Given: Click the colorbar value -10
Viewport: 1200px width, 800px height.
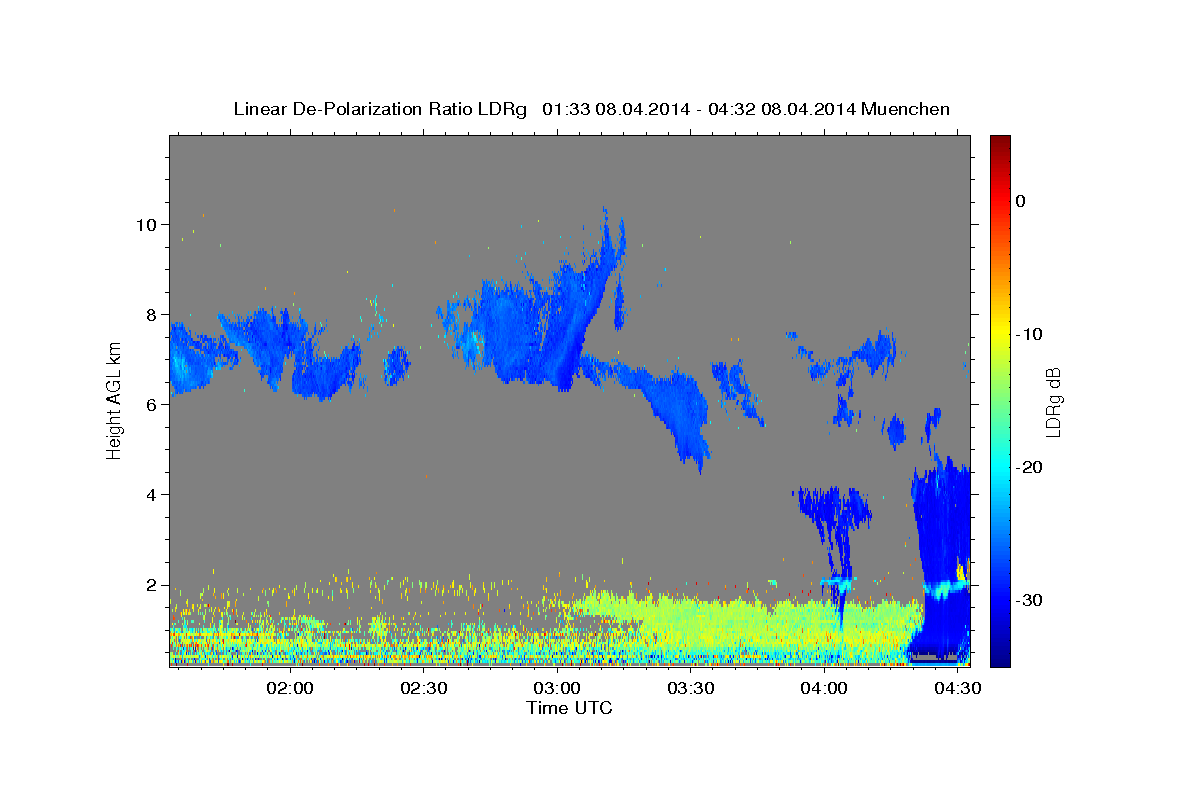Looking at the screenshot, I should pyautogui.click(x=1029, y=334).
